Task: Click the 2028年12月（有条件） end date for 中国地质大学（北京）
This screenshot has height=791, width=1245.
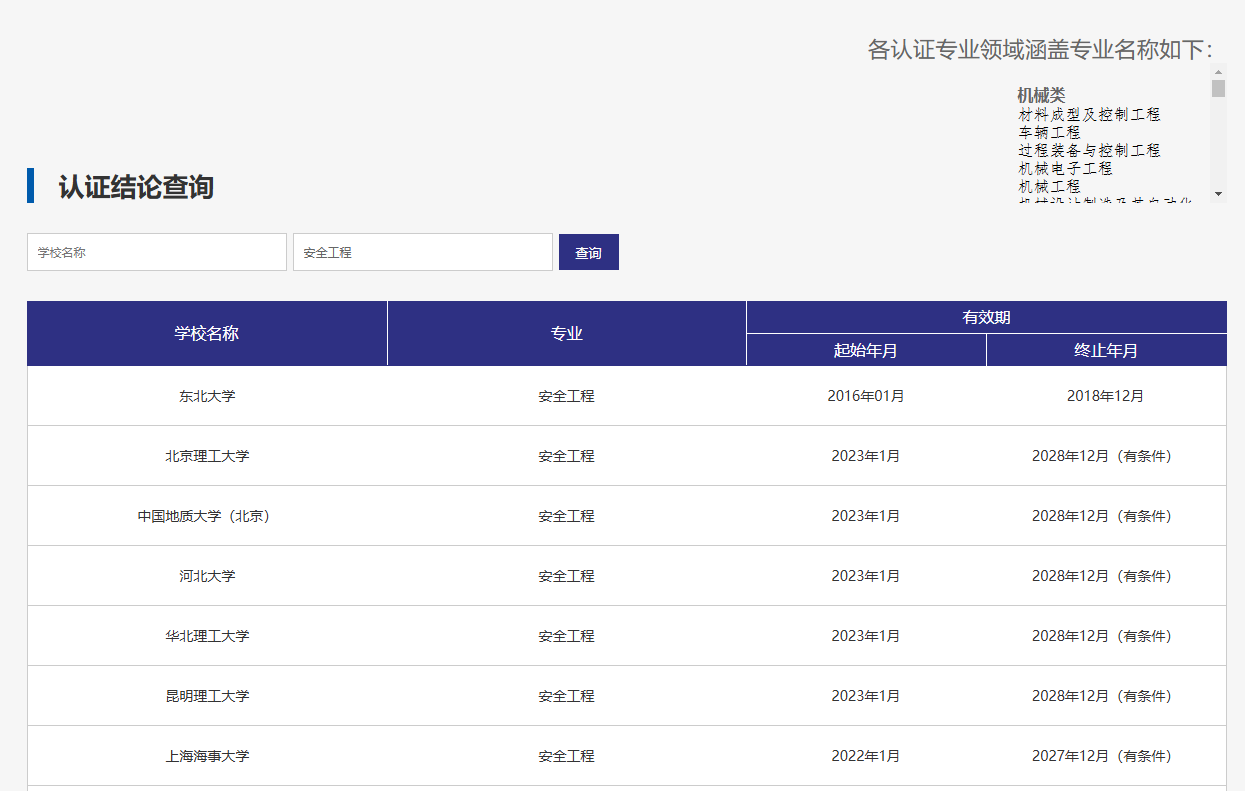Action: [x=1106, y=516]
